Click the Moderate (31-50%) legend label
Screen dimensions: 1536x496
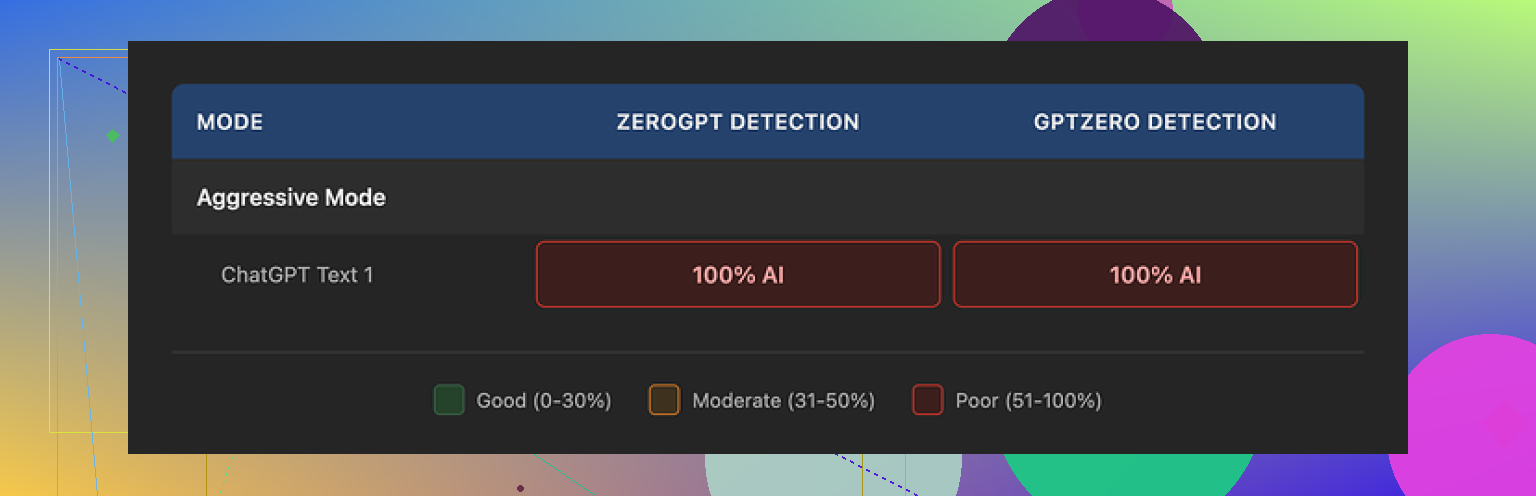784,401
